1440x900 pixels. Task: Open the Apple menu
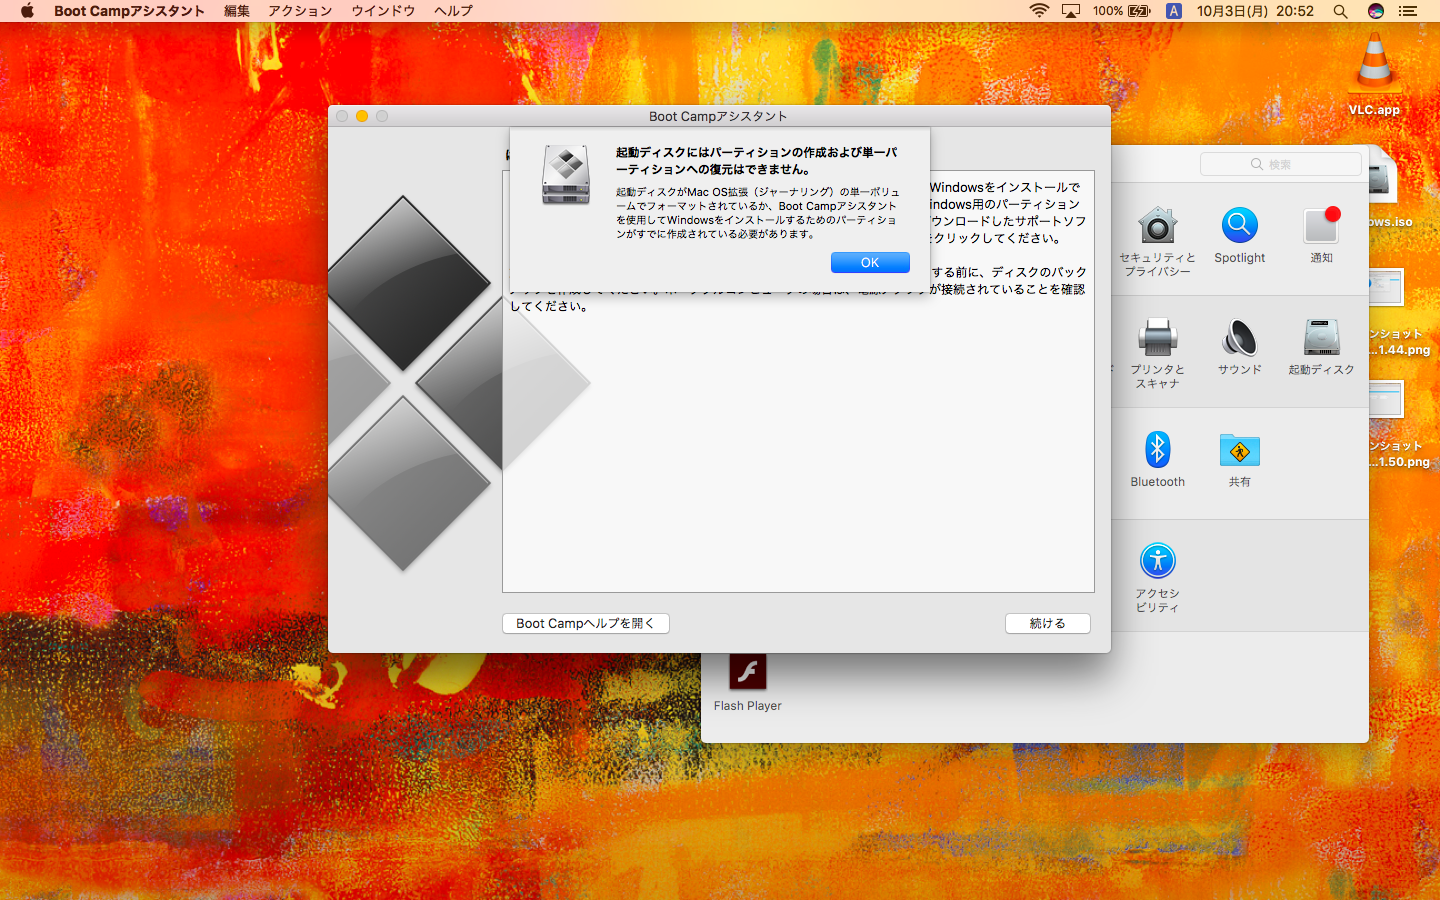tap(27, 11)
